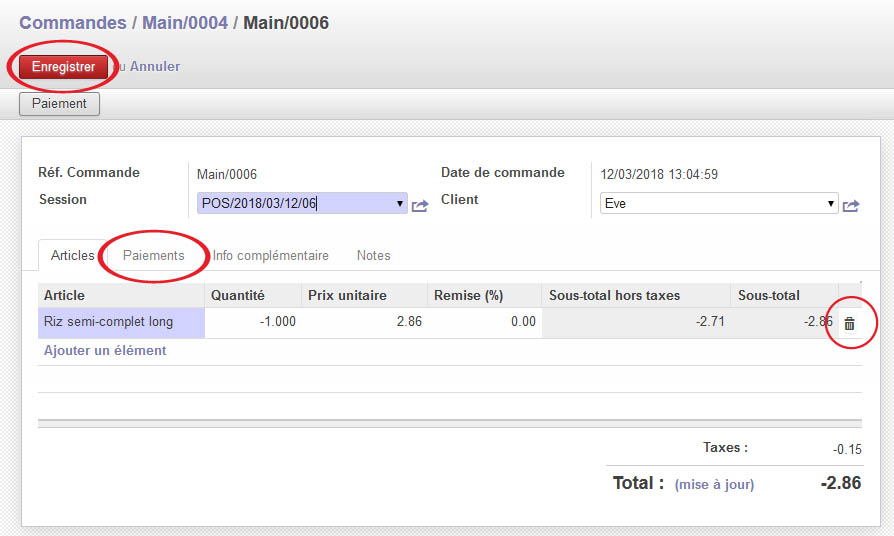The height and width of the screenshot is (536, 894).
Task: Click Ajouter un élément link
Action: [105, 351]
